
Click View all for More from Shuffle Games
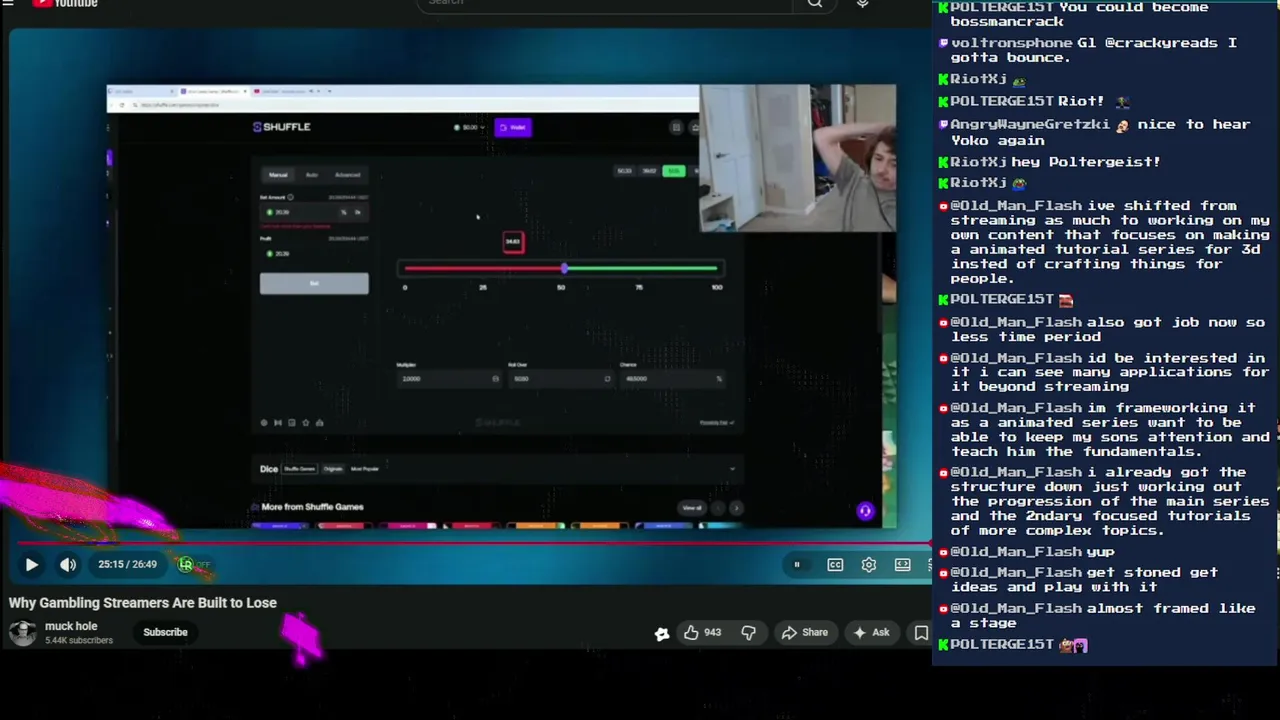pos(692,508)
